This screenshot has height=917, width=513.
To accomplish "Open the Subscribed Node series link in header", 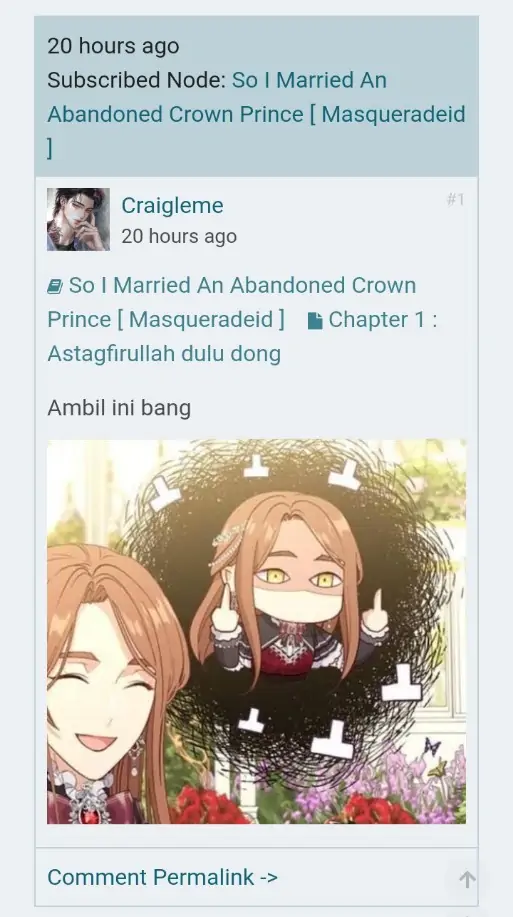I will (x=256, y=114).
